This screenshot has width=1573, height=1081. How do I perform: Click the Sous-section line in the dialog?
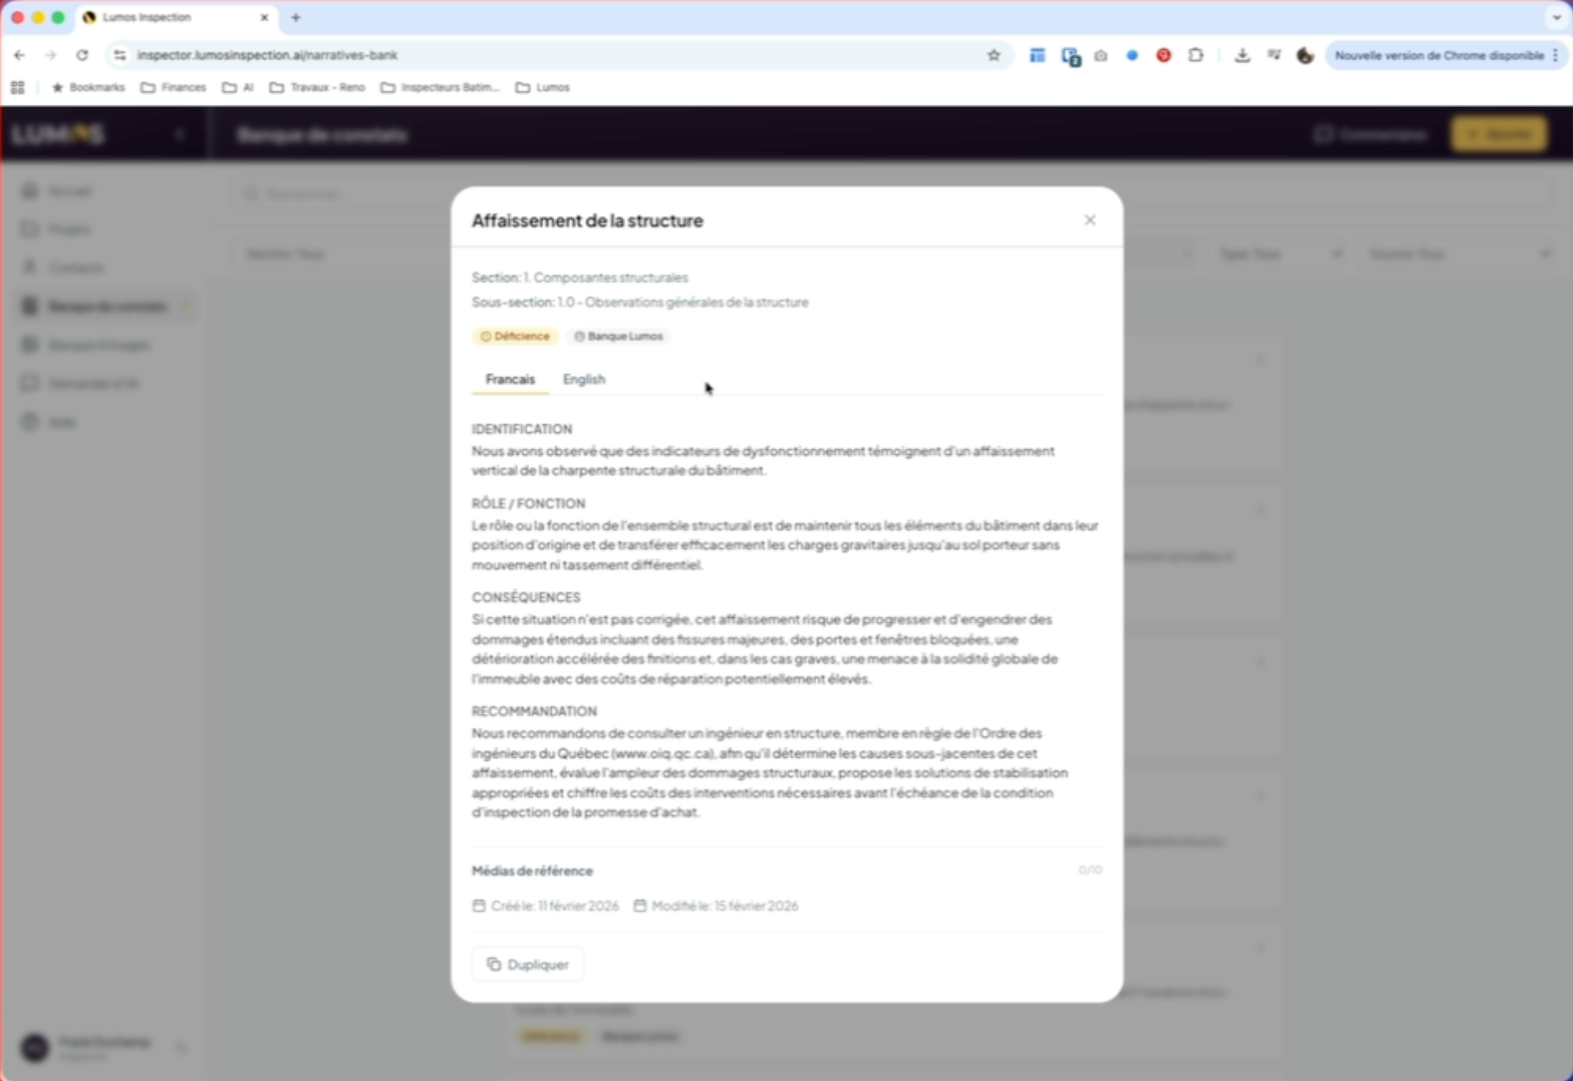[640, 302]
